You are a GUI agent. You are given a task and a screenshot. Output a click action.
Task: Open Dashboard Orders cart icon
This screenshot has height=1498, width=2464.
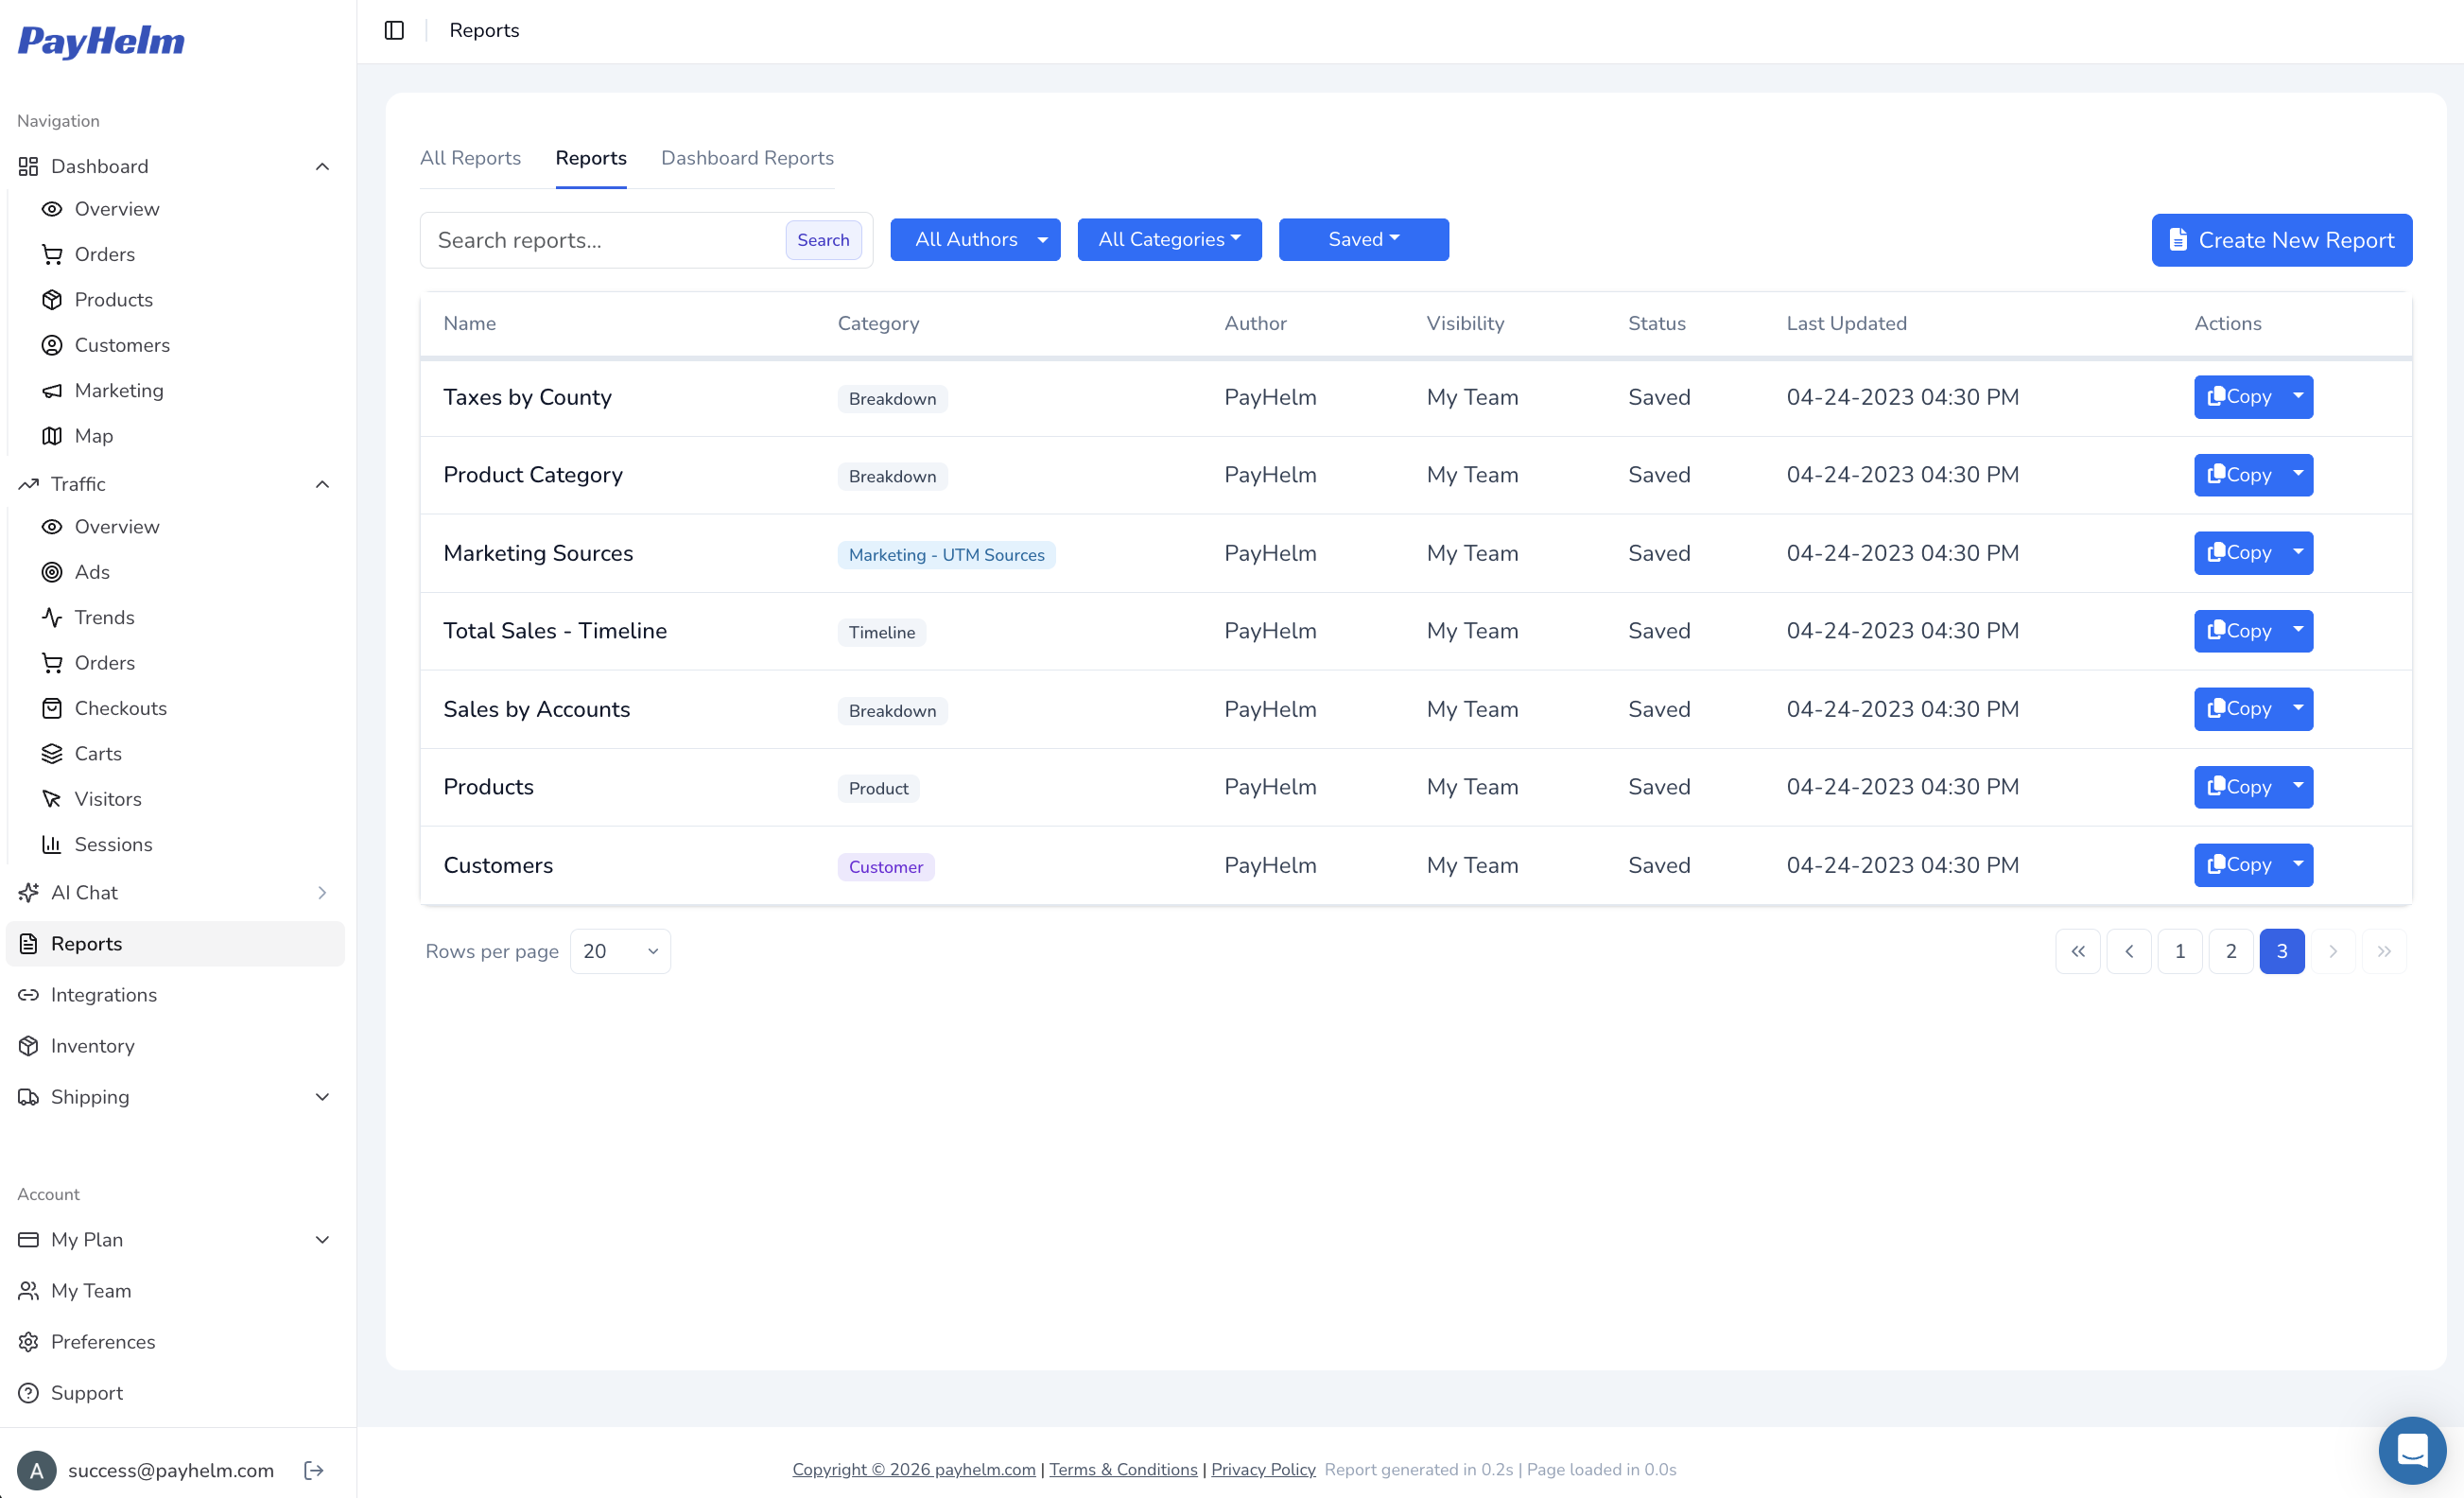pyautogui.click(x=52, y=254)
